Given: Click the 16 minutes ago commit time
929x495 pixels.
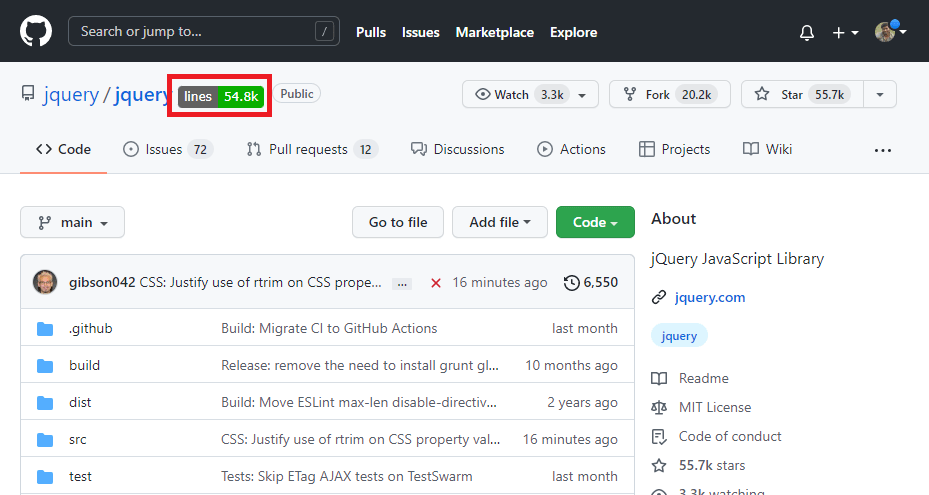Looking at the screenshot, I should [499, 283].
